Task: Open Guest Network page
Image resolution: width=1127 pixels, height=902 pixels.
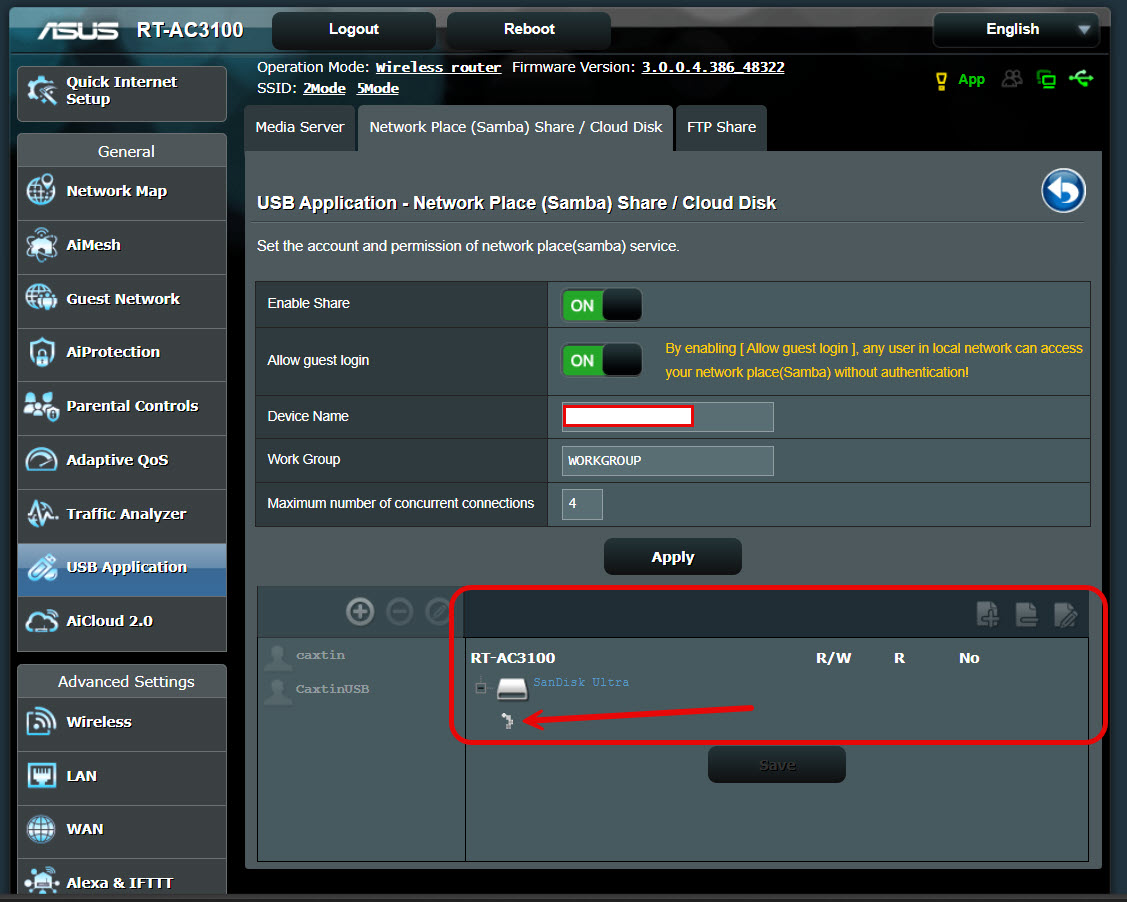Action: (121, 299)
